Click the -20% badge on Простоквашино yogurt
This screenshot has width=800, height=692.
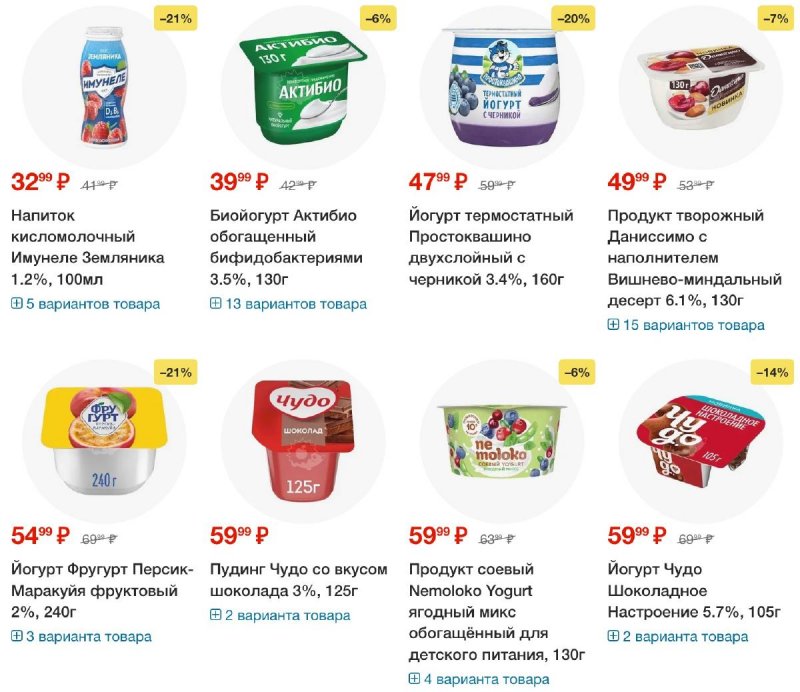tap(573, 19)
